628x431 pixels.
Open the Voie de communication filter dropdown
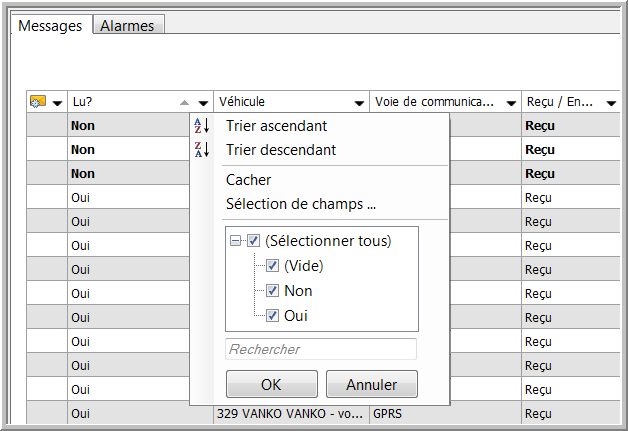510,102
